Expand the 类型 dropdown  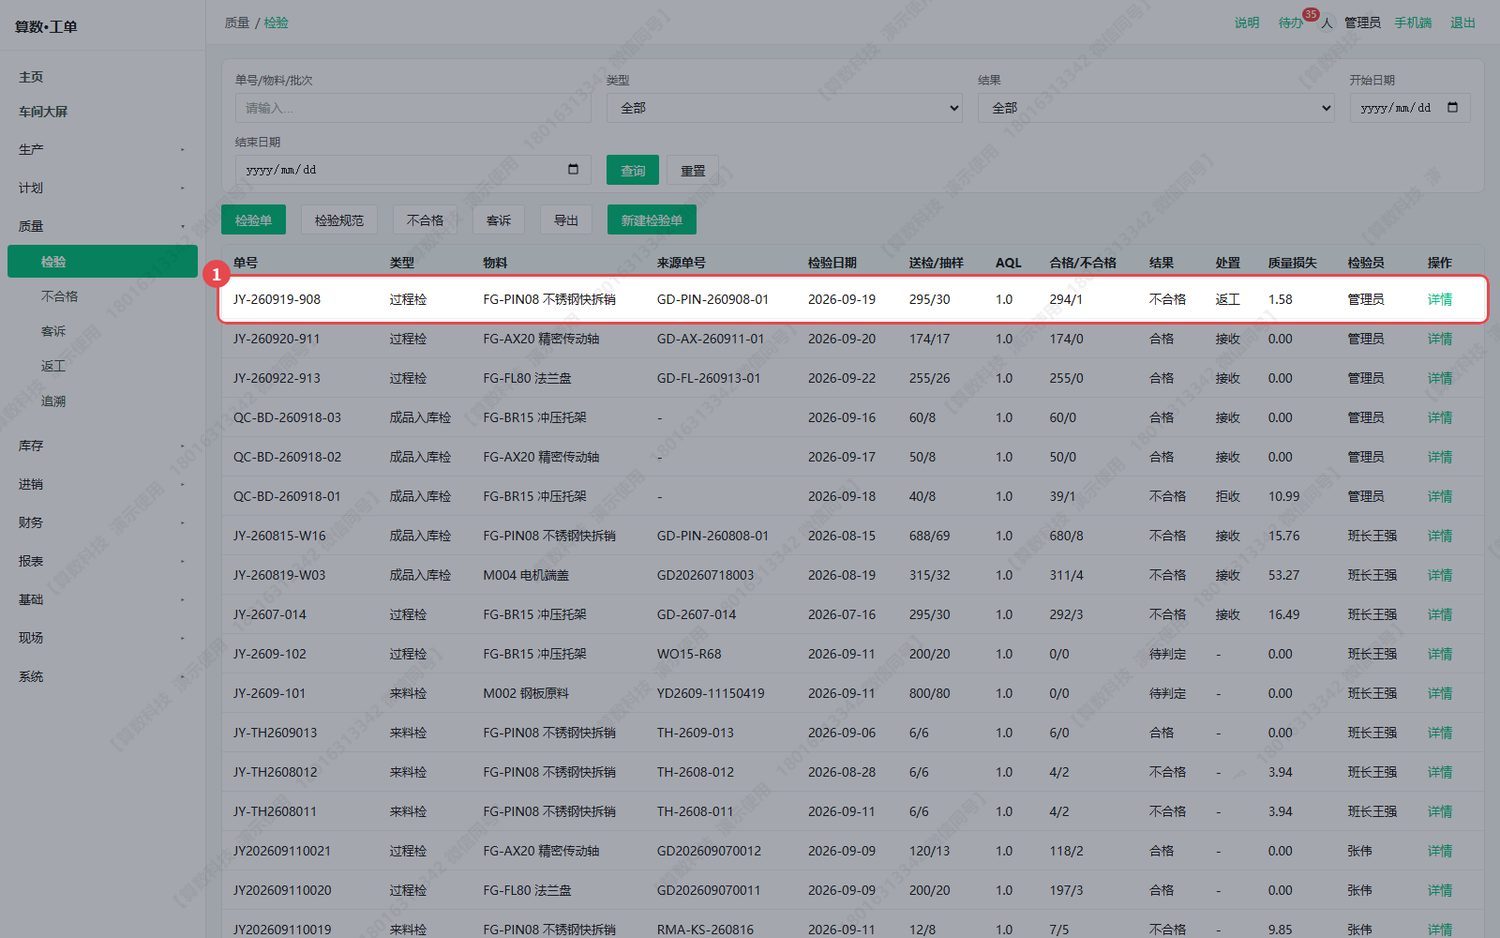[x=784, y=108]
